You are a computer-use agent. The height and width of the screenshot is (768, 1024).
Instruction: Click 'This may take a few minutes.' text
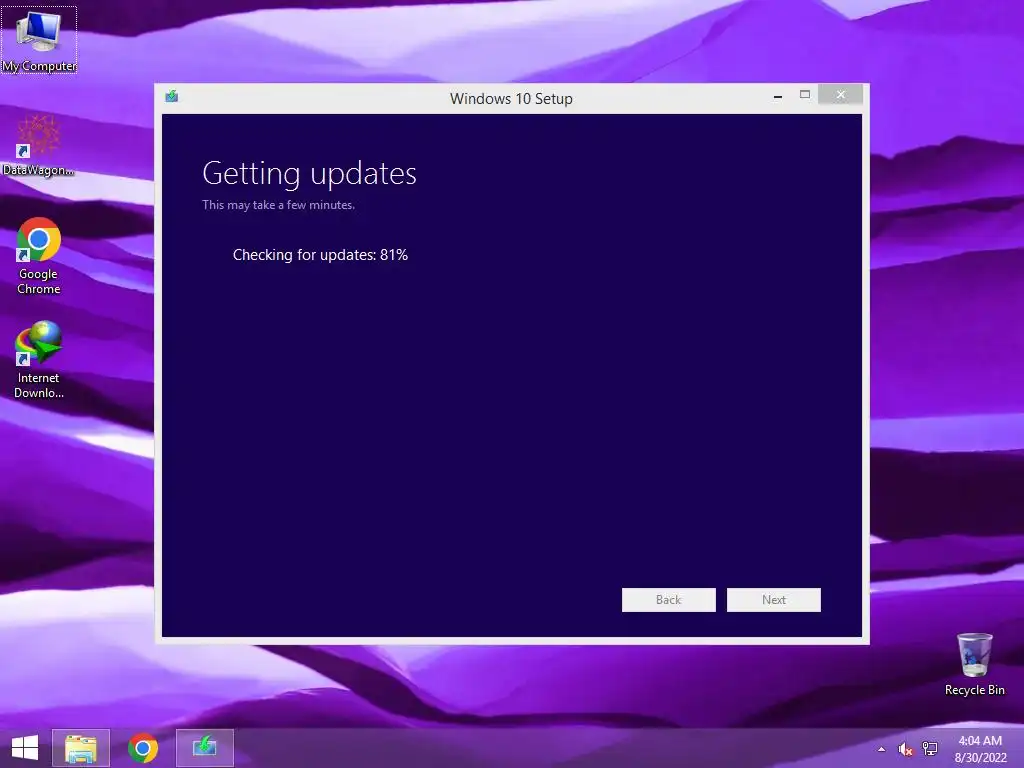[x=278, y=205]
